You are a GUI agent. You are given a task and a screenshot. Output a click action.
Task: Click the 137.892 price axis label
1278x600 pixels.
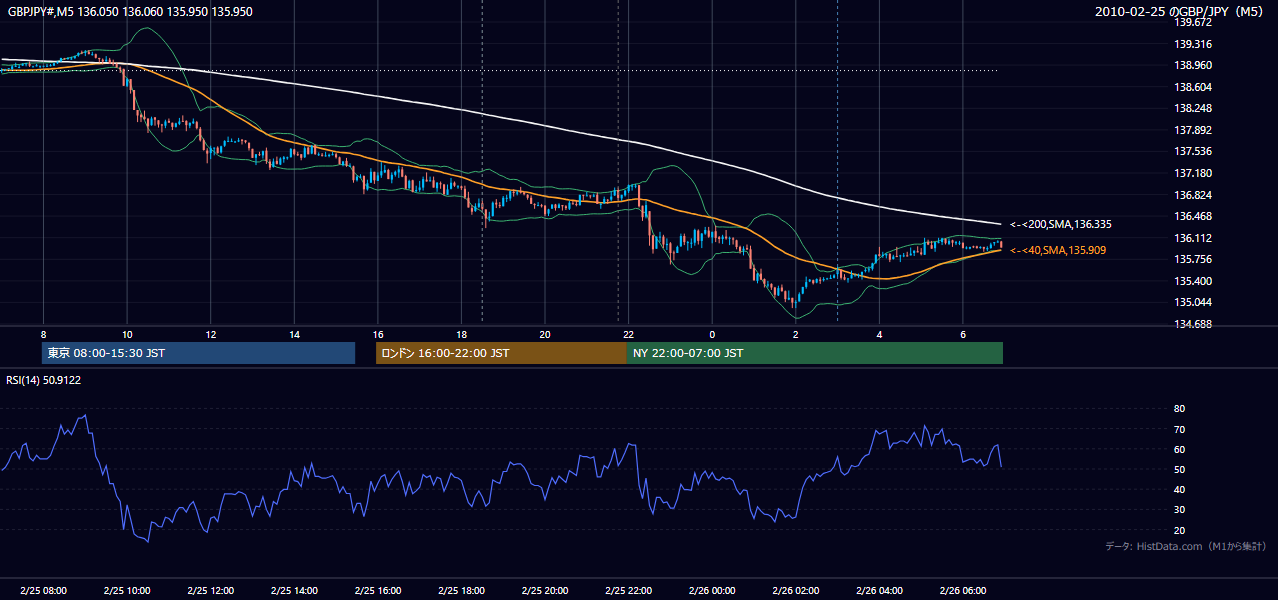[x=1194, y=130]
